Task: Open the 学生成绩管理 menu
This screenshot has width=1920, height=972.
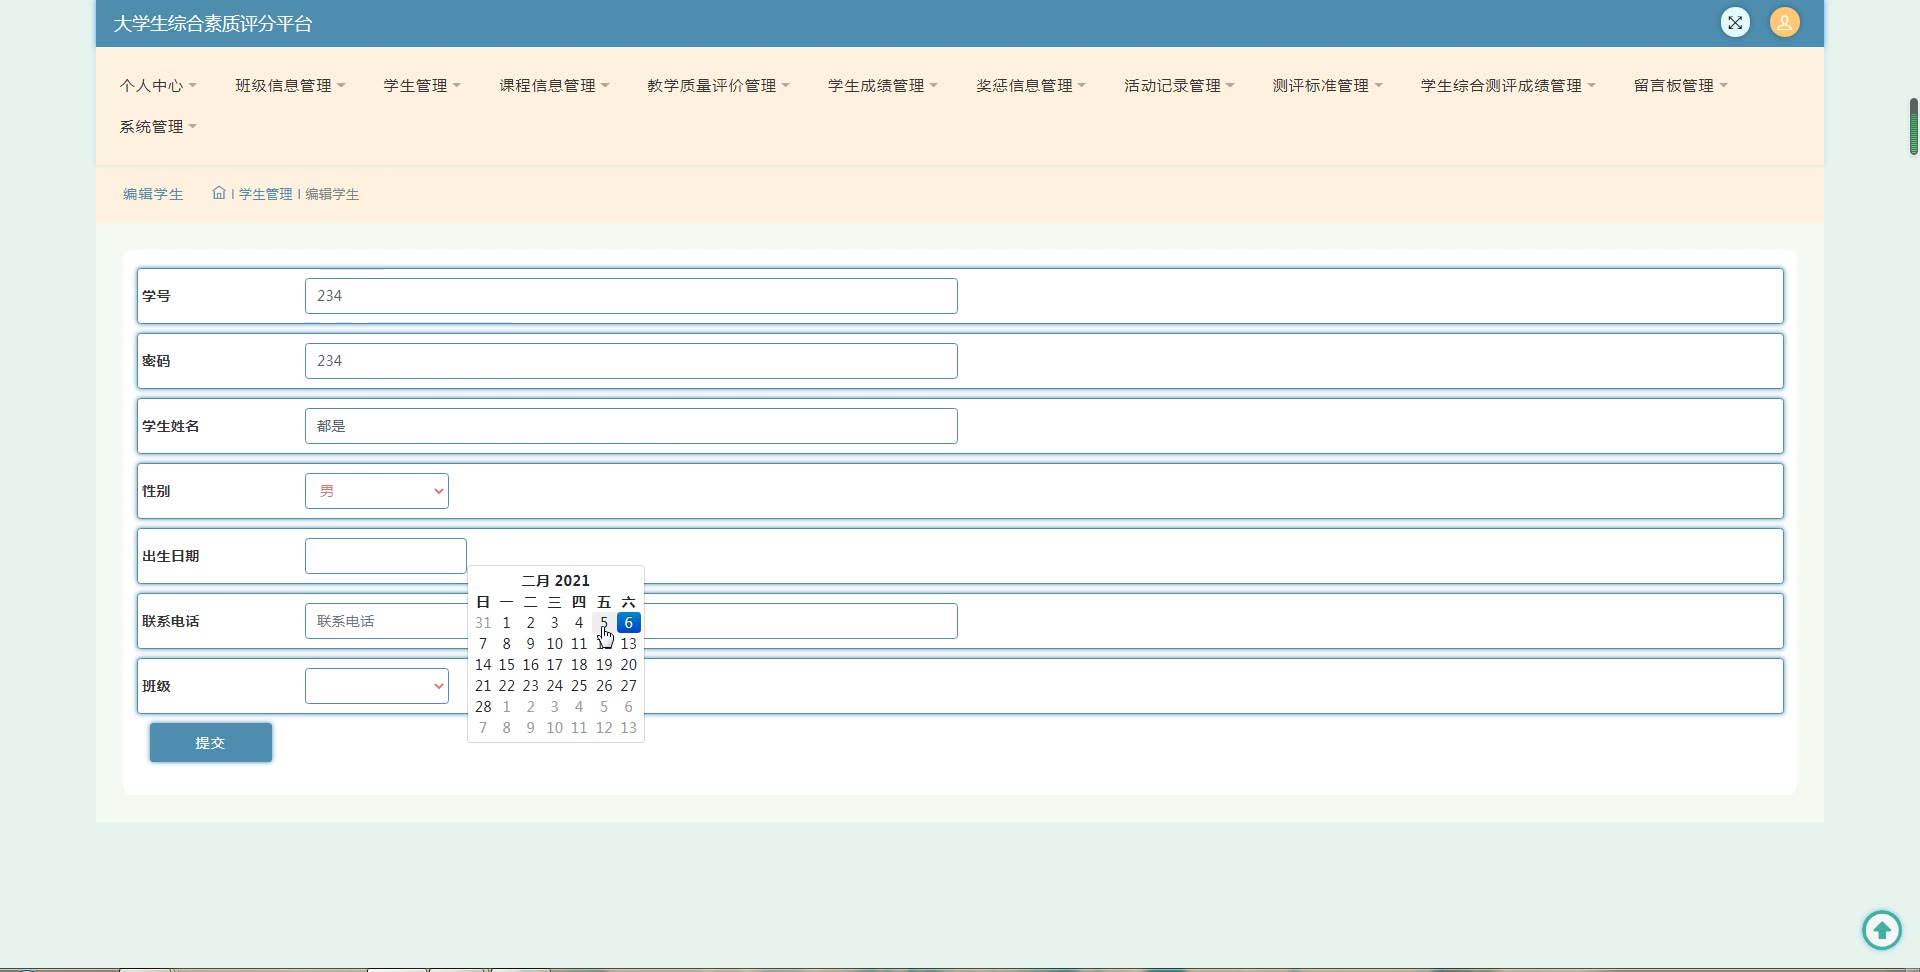Action: (883, 85)
